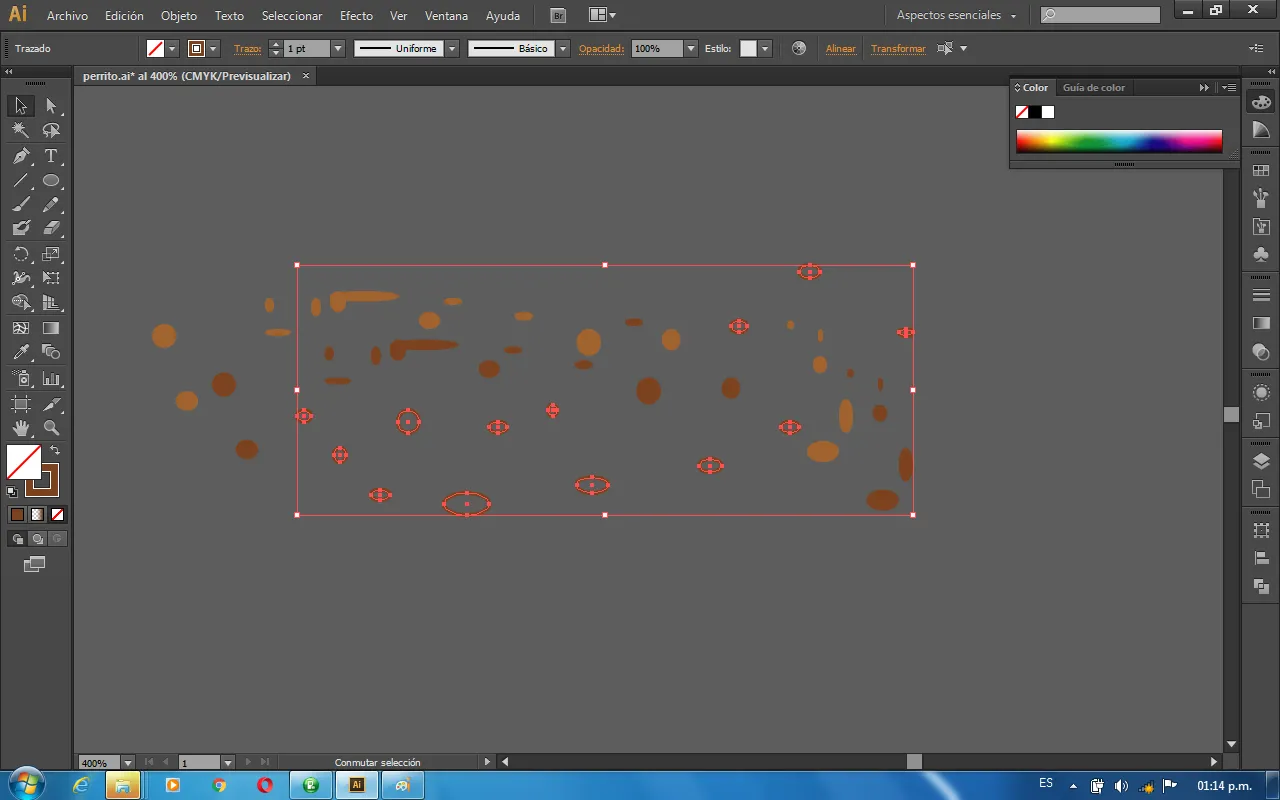Open the Estilo graphic style dropdown
The image size is (1280, 800).
(x=765, y=48)
